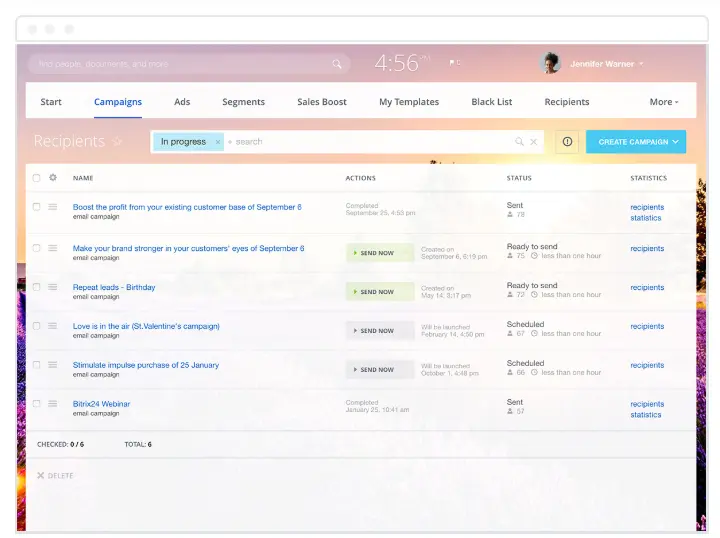720x538 pixels.
Task: Open the row menu for Love is in the air
Action: point(53,326)
